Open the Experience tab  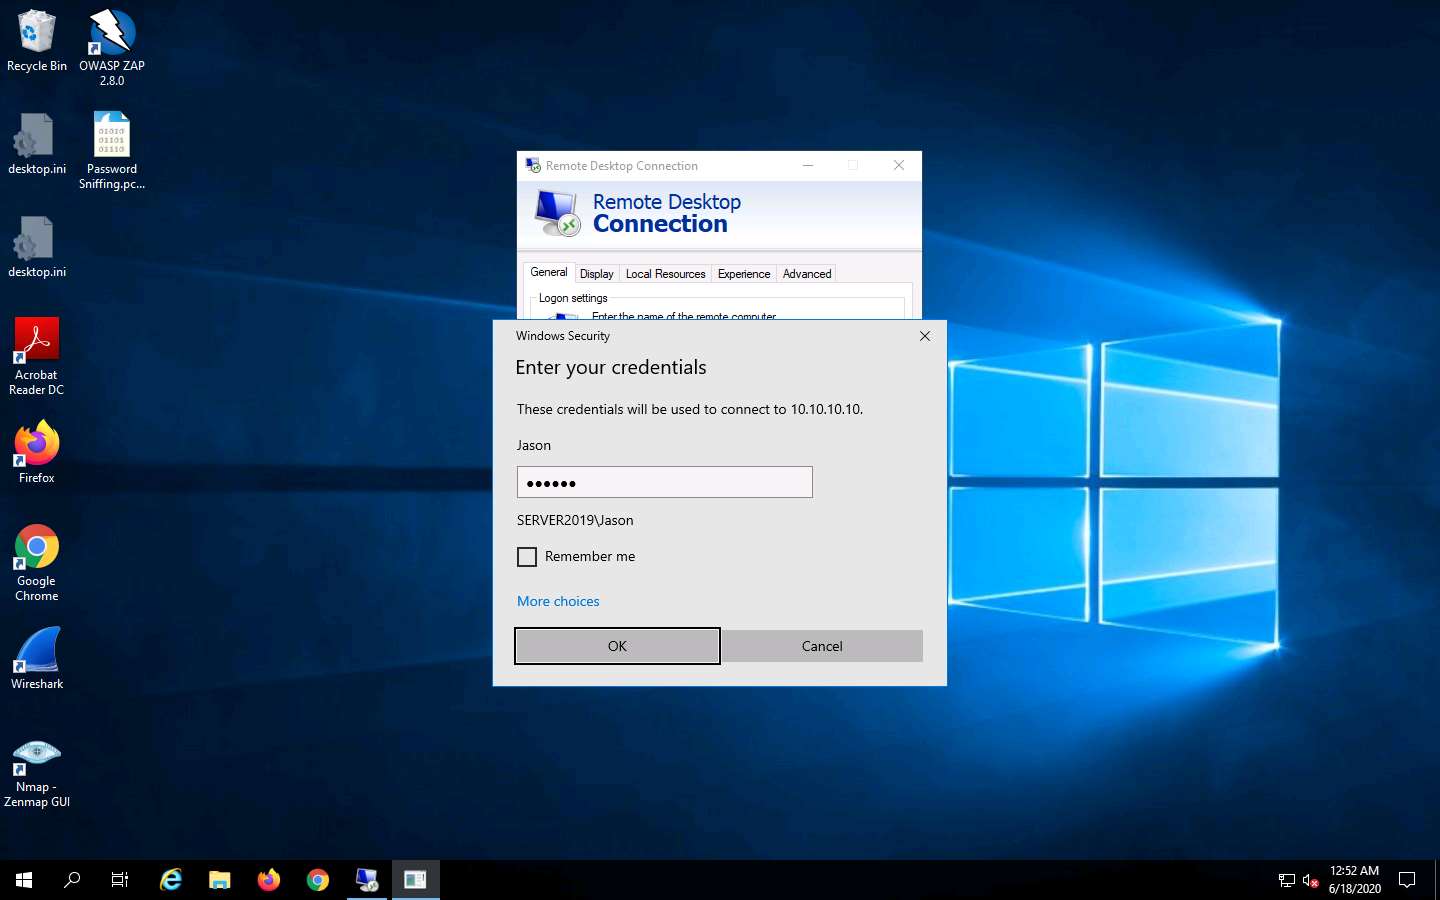744,274
